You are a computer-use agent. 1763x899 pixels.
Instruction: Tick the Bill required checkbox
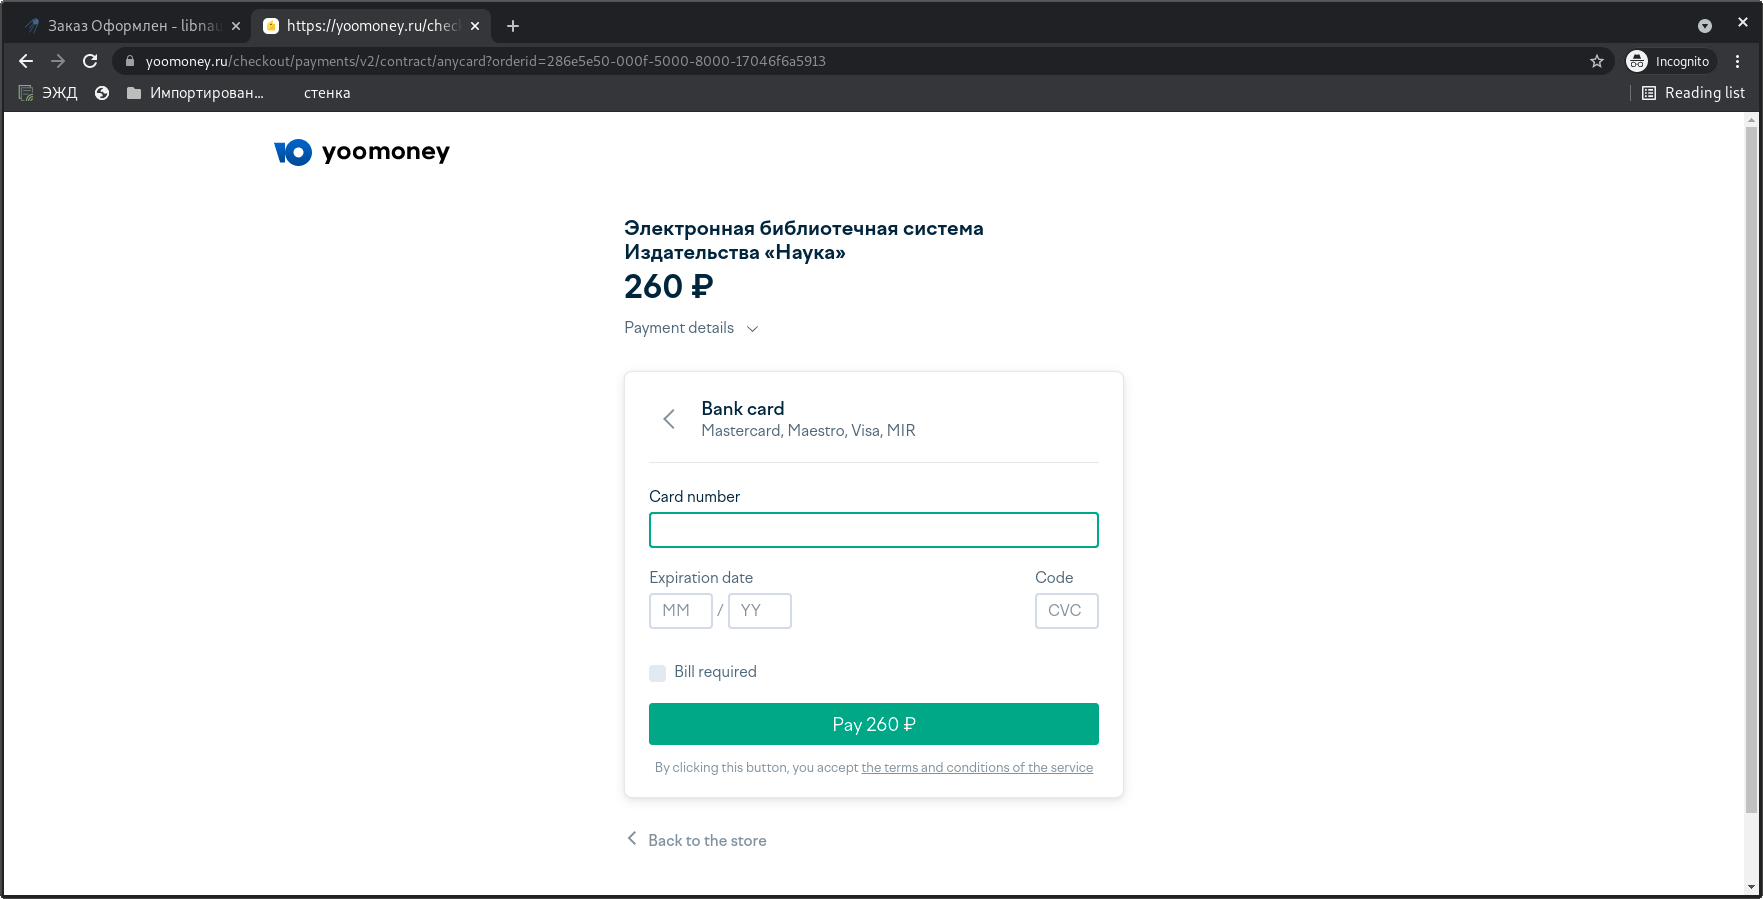[x=657, y=673]
